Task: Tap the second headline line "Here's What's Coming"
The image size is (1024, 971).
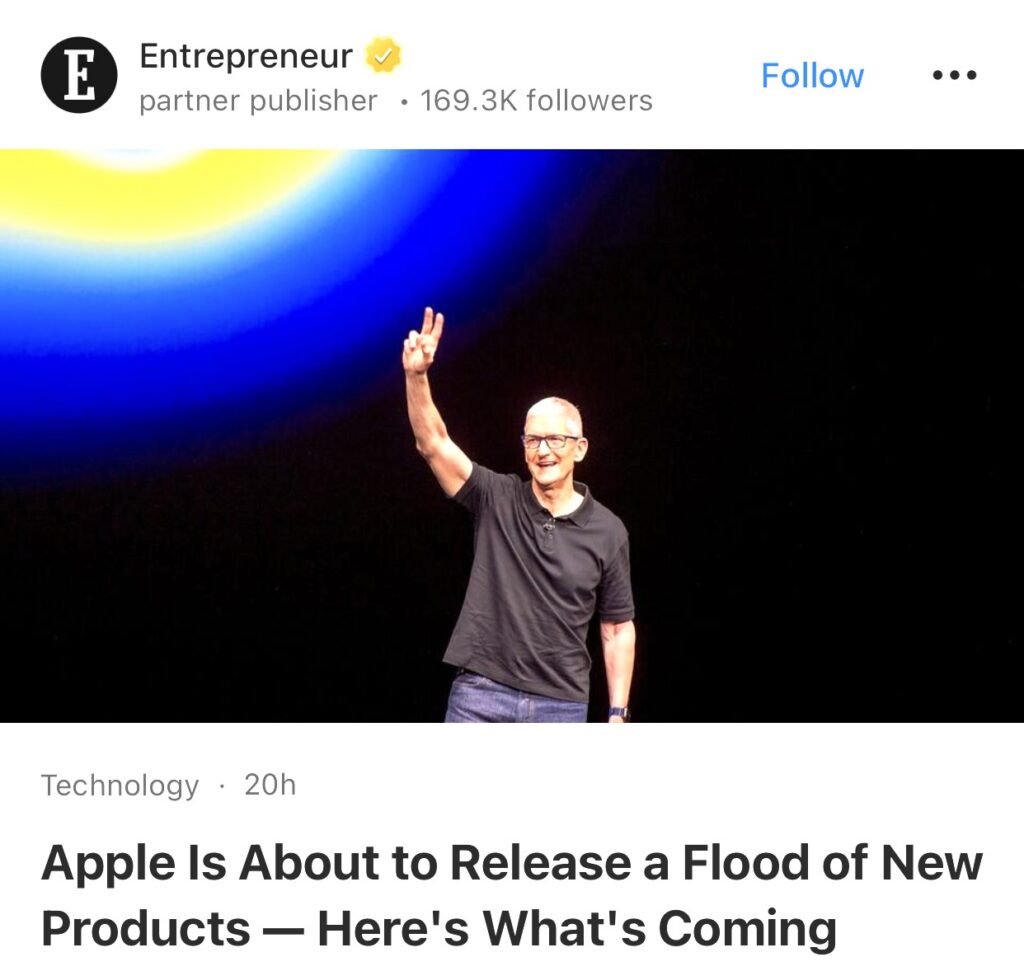Action: coord(577,927)
